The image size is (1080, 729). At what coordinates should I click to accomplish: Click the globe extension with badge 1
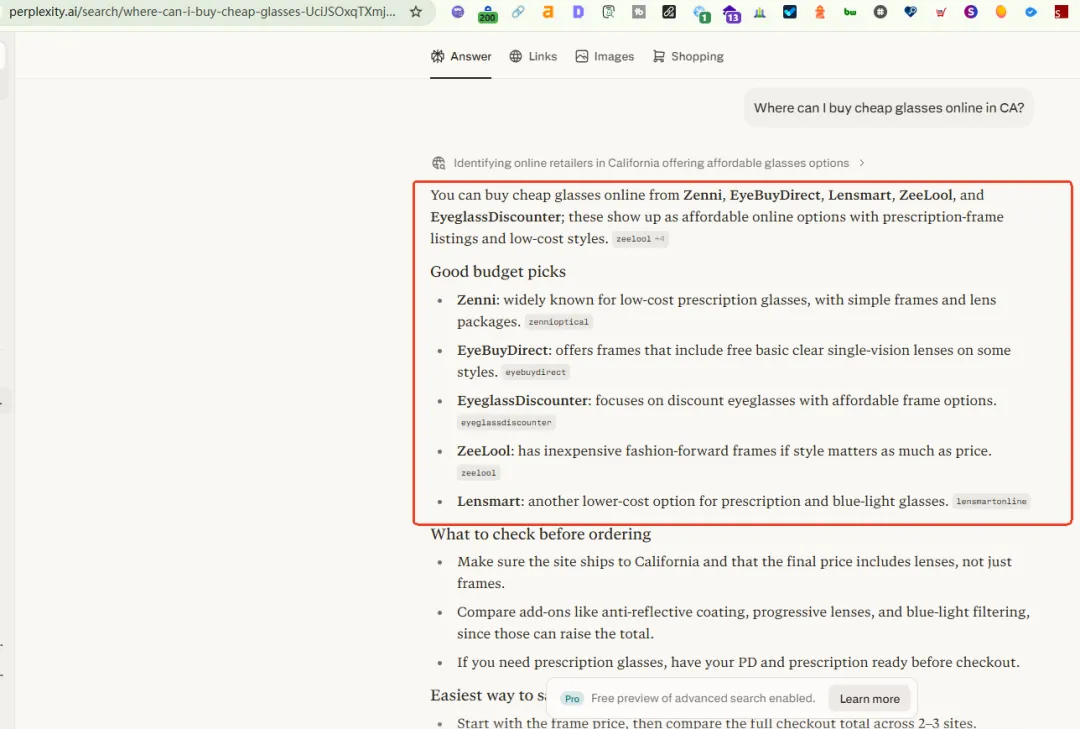[x=700, y=13]
